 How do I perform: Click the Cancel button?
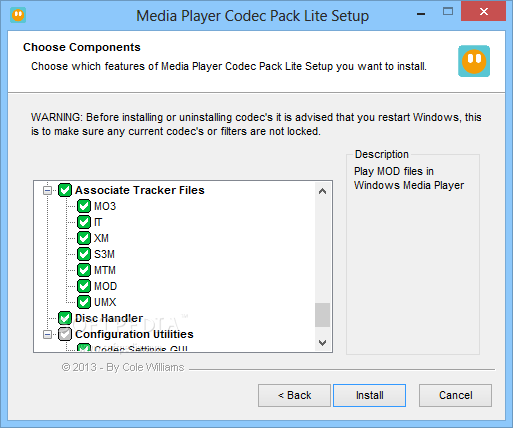click(455, 395)
